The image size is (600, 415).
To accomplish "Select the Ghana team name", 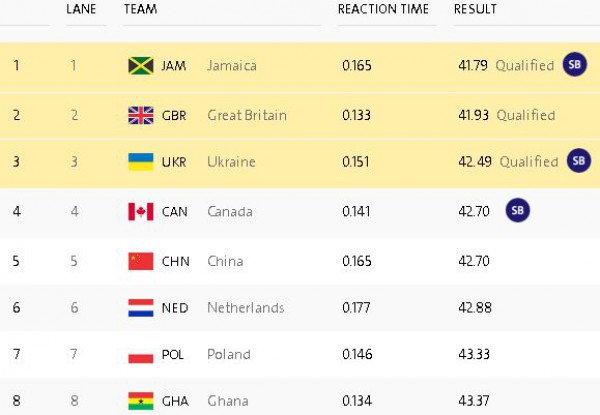I will 228,401.
